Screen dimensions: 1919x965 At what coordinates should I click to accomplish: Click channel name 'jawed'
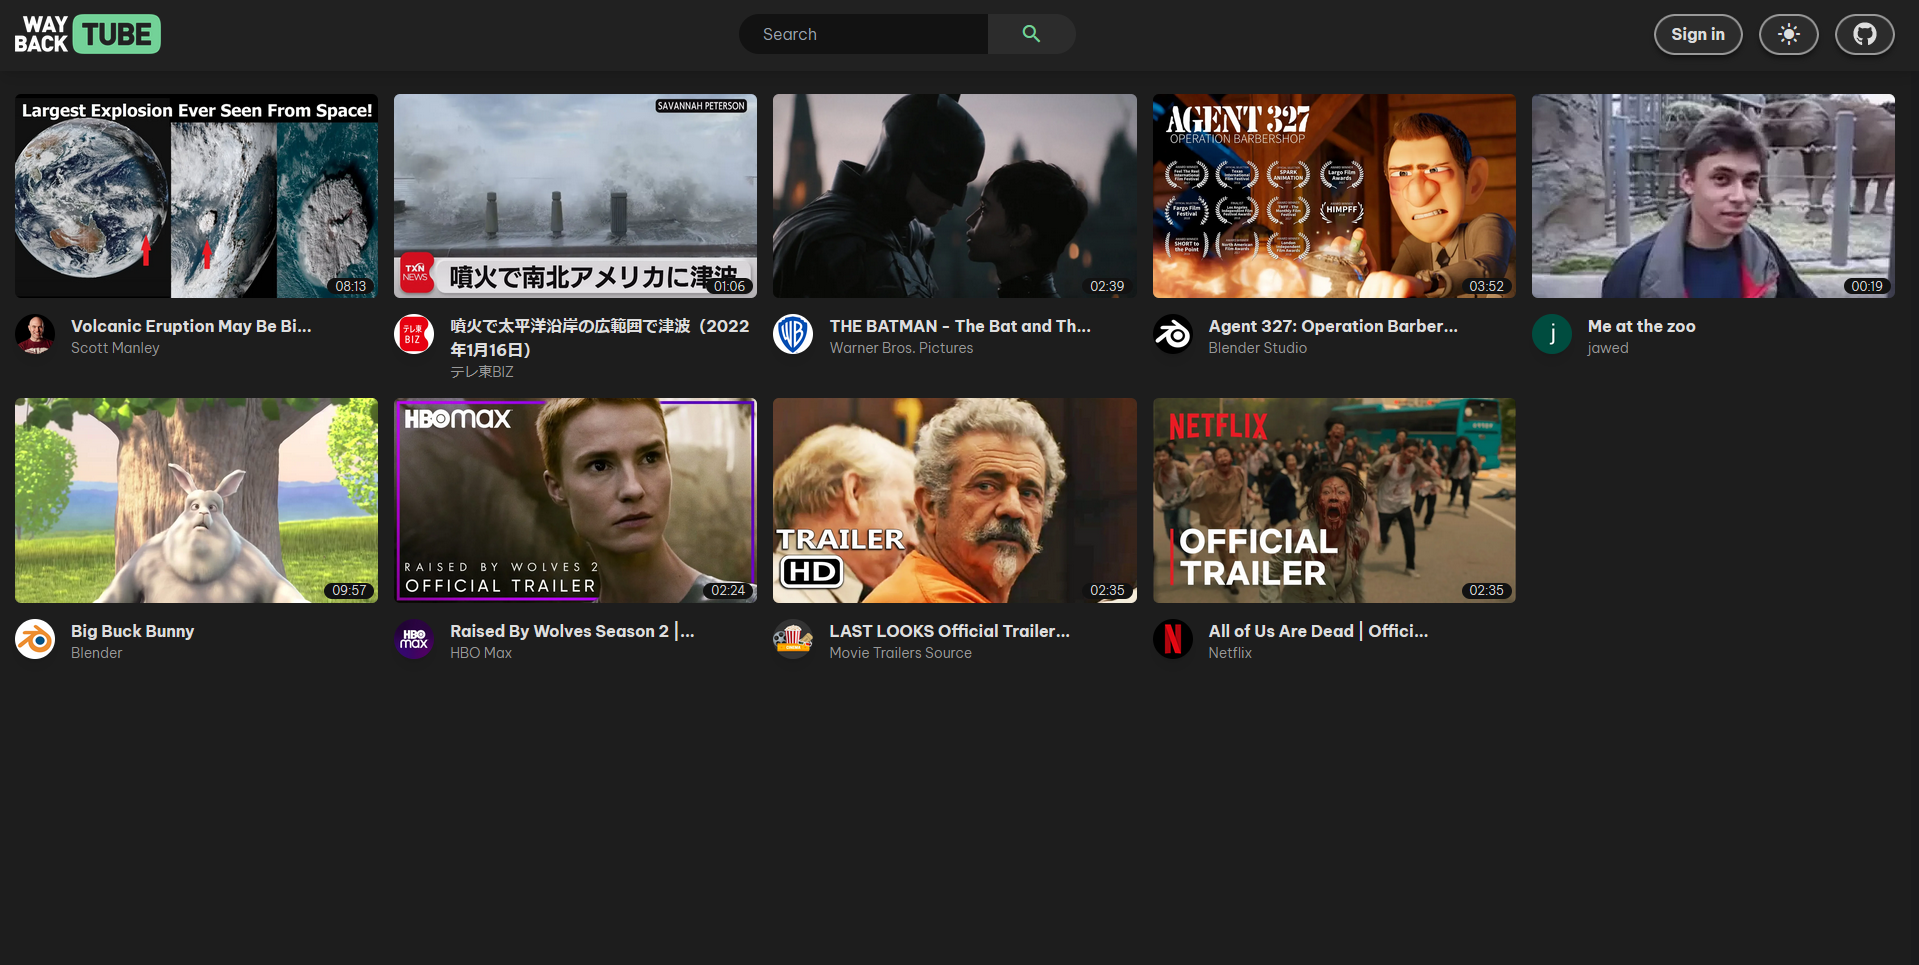pyautogui.click(x=1607, y=348)
